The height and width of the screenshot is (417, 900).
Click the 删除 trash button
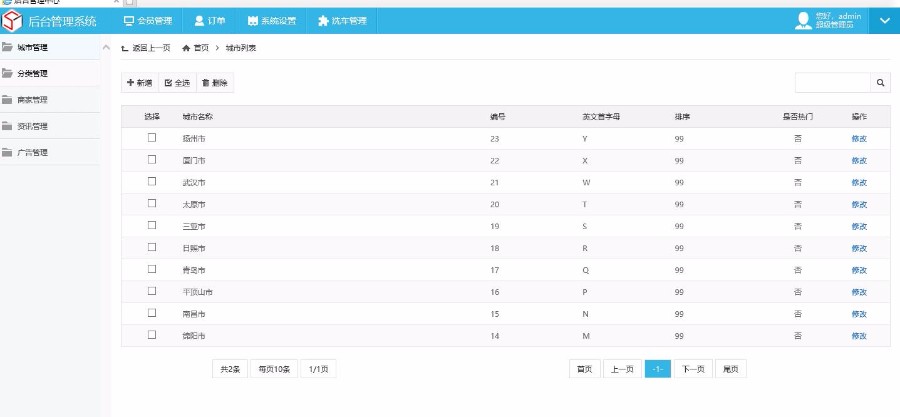coord(215,83)
